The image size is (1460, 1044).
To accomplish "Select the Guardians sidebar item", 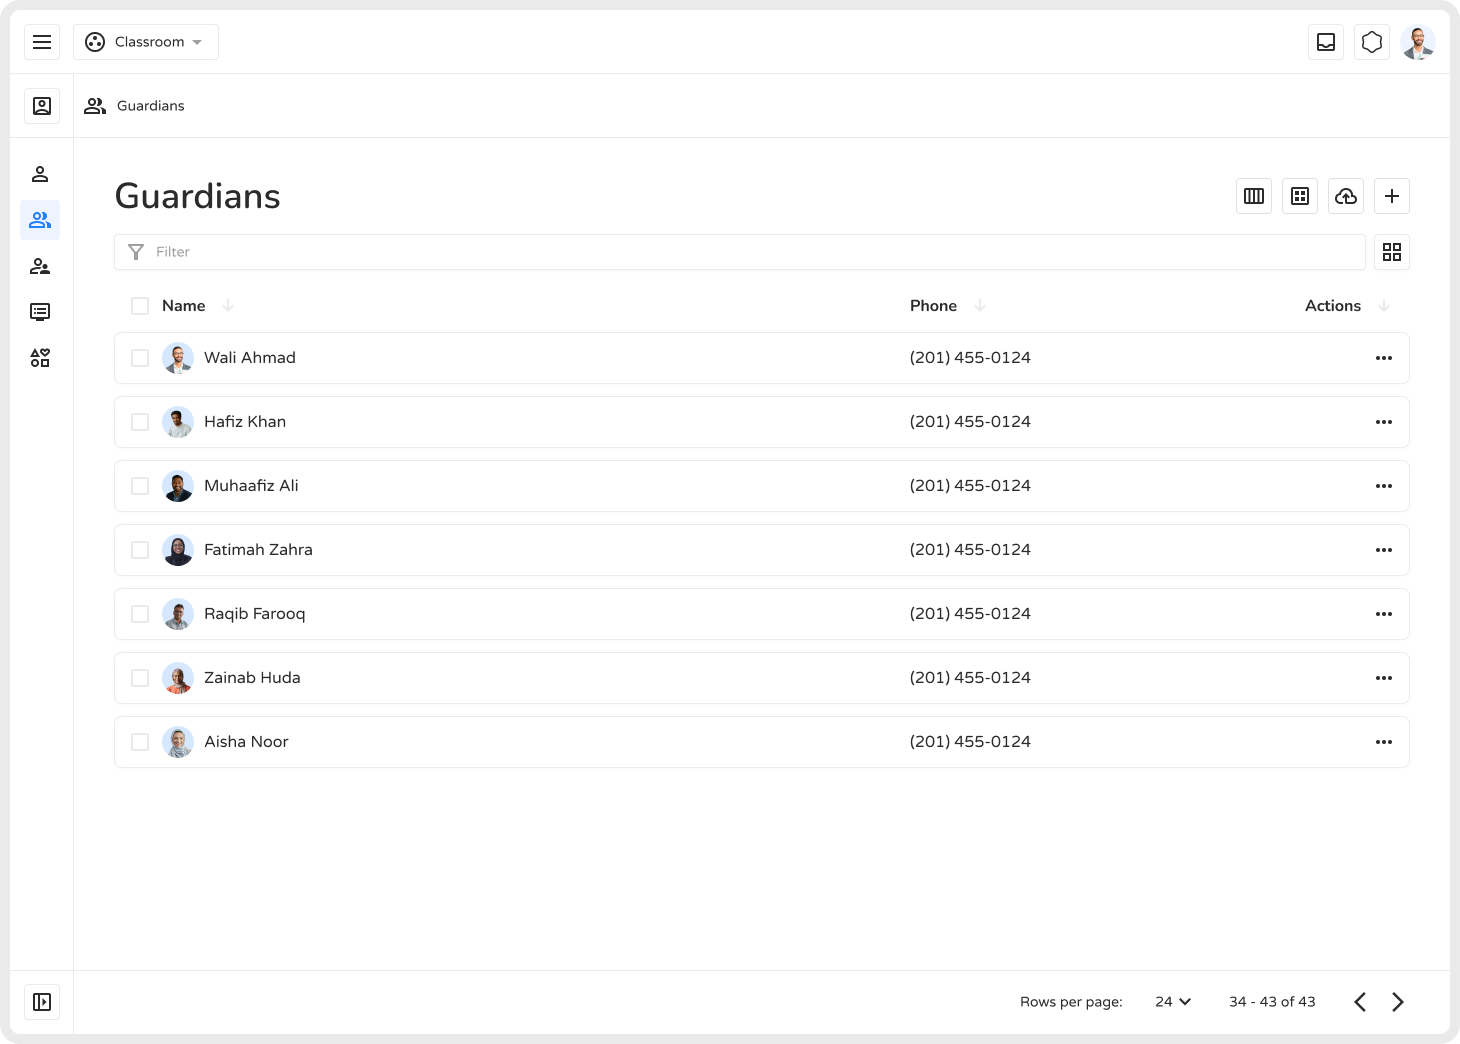I will click(x=40, y=220).
